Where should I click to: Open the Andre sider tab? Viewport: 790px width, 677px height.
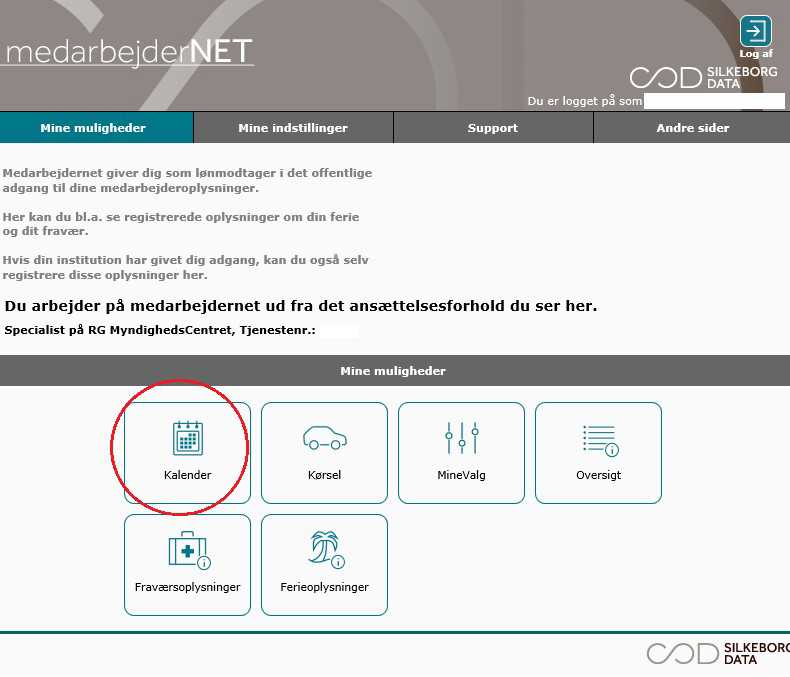pos(692,128)
